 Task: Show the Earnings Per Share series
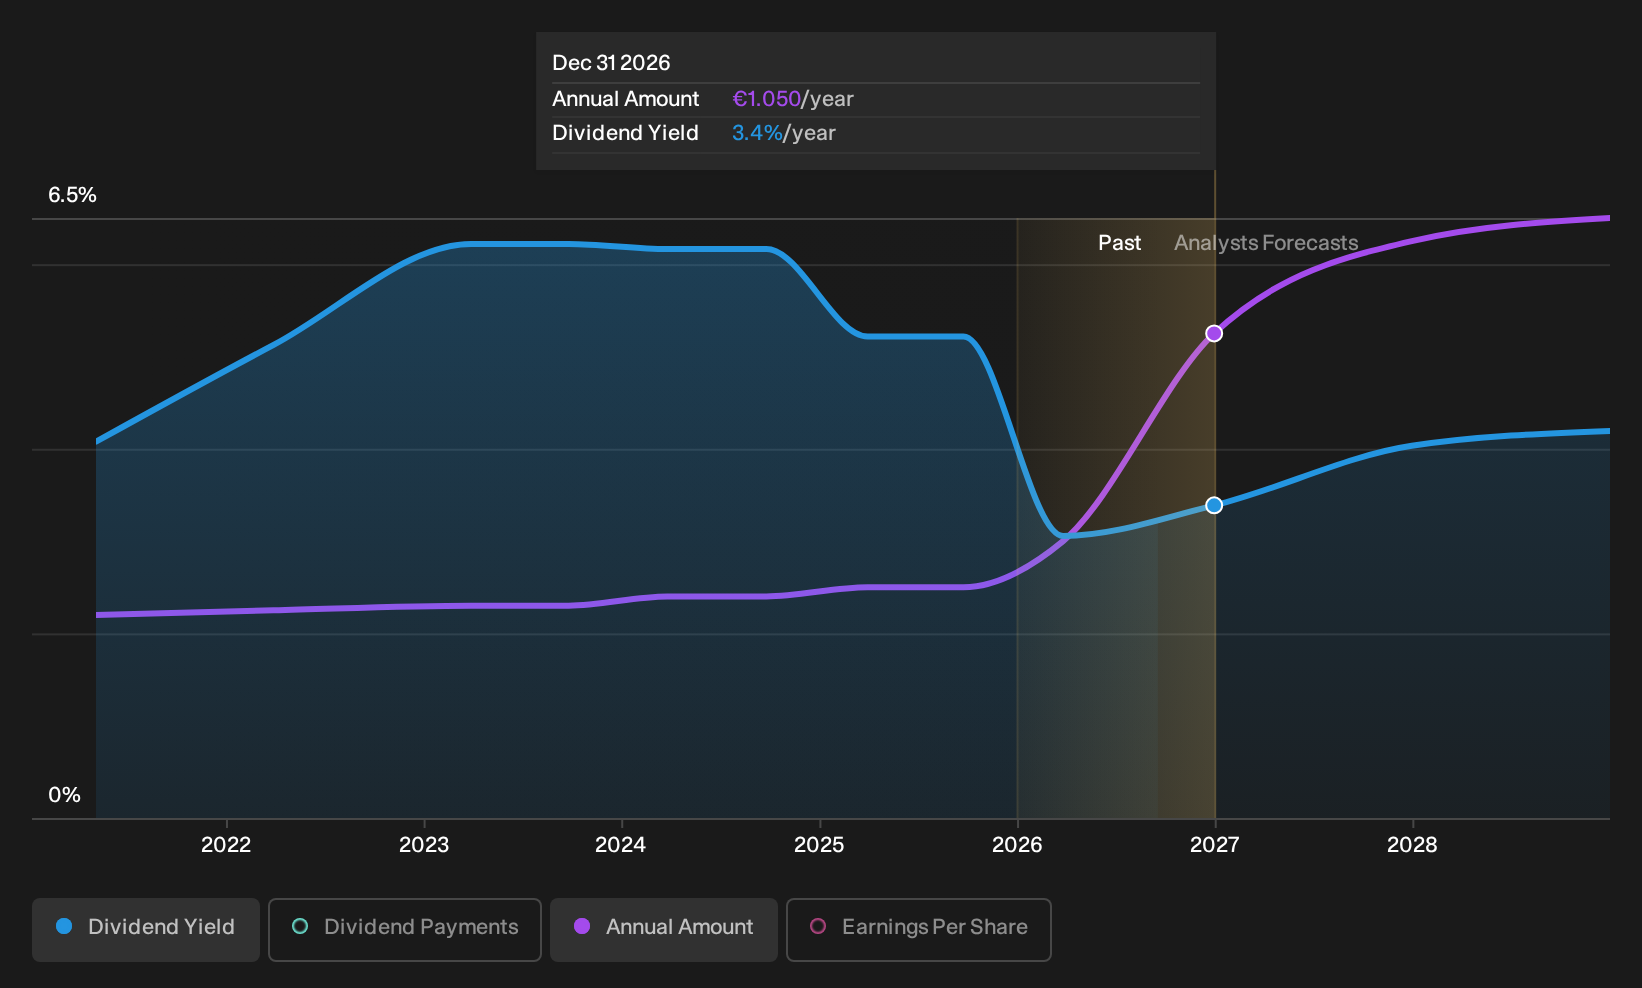click(919, 929)
